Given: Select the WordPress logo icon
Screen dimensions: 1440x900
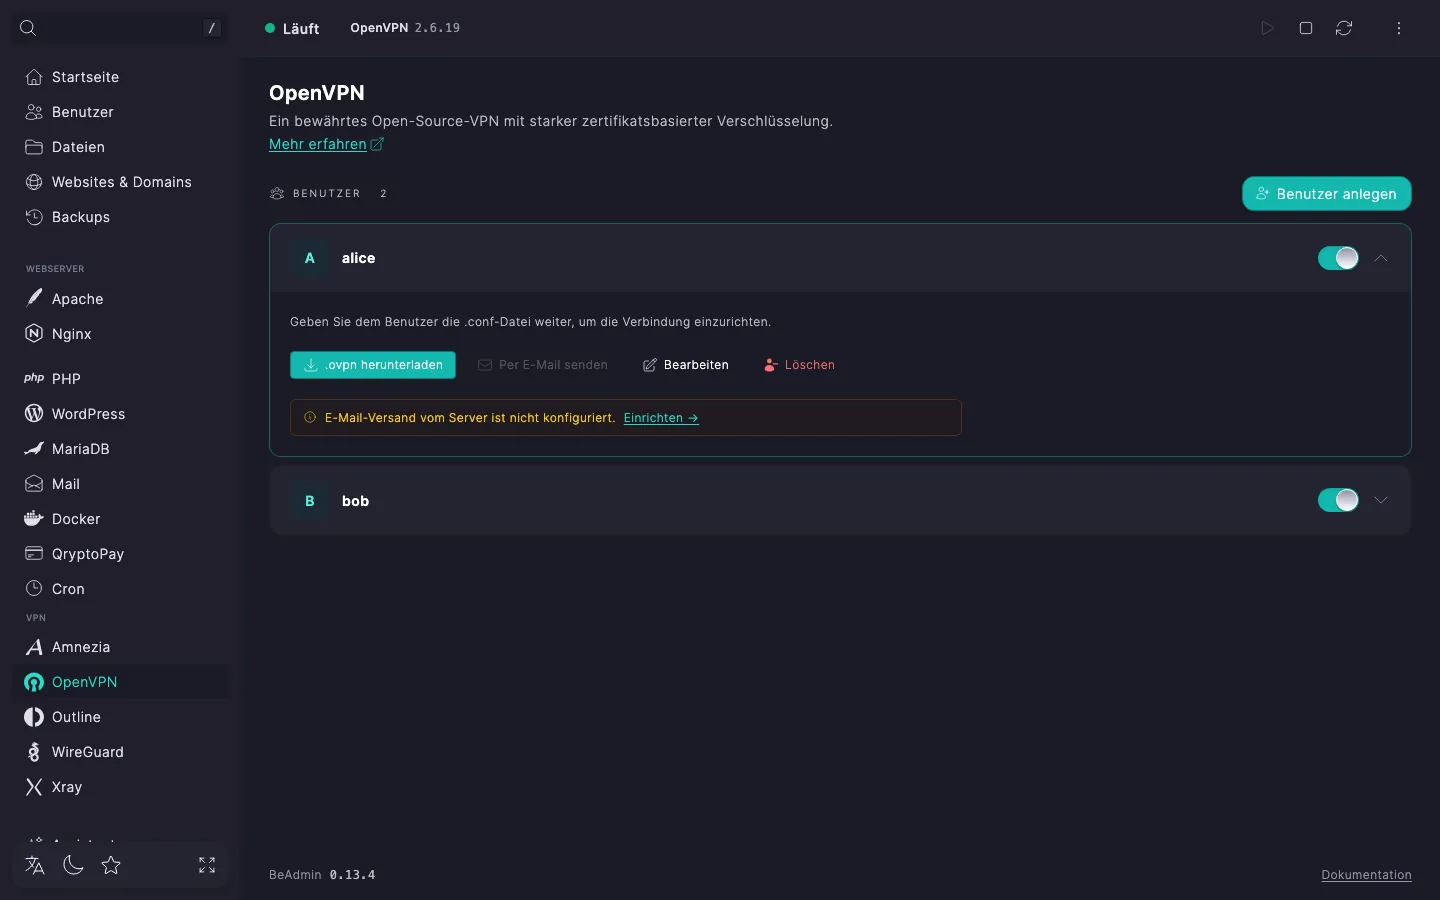Looking at the screenshot, I should (x=34, y=414).
